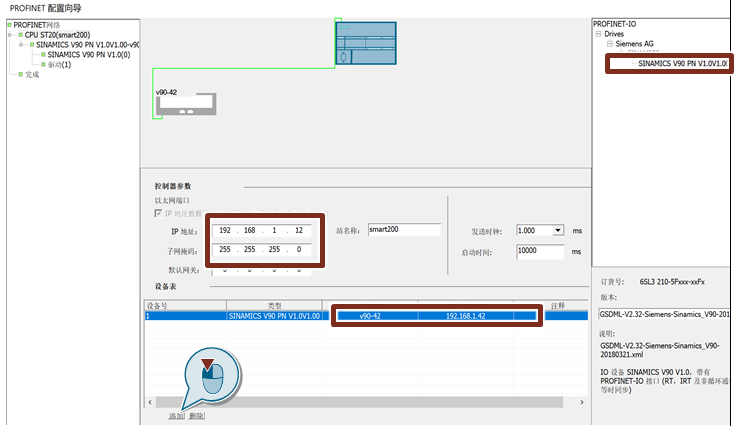
Task: Click the 0 octet of the subnet mask
Action: [299, 249]
